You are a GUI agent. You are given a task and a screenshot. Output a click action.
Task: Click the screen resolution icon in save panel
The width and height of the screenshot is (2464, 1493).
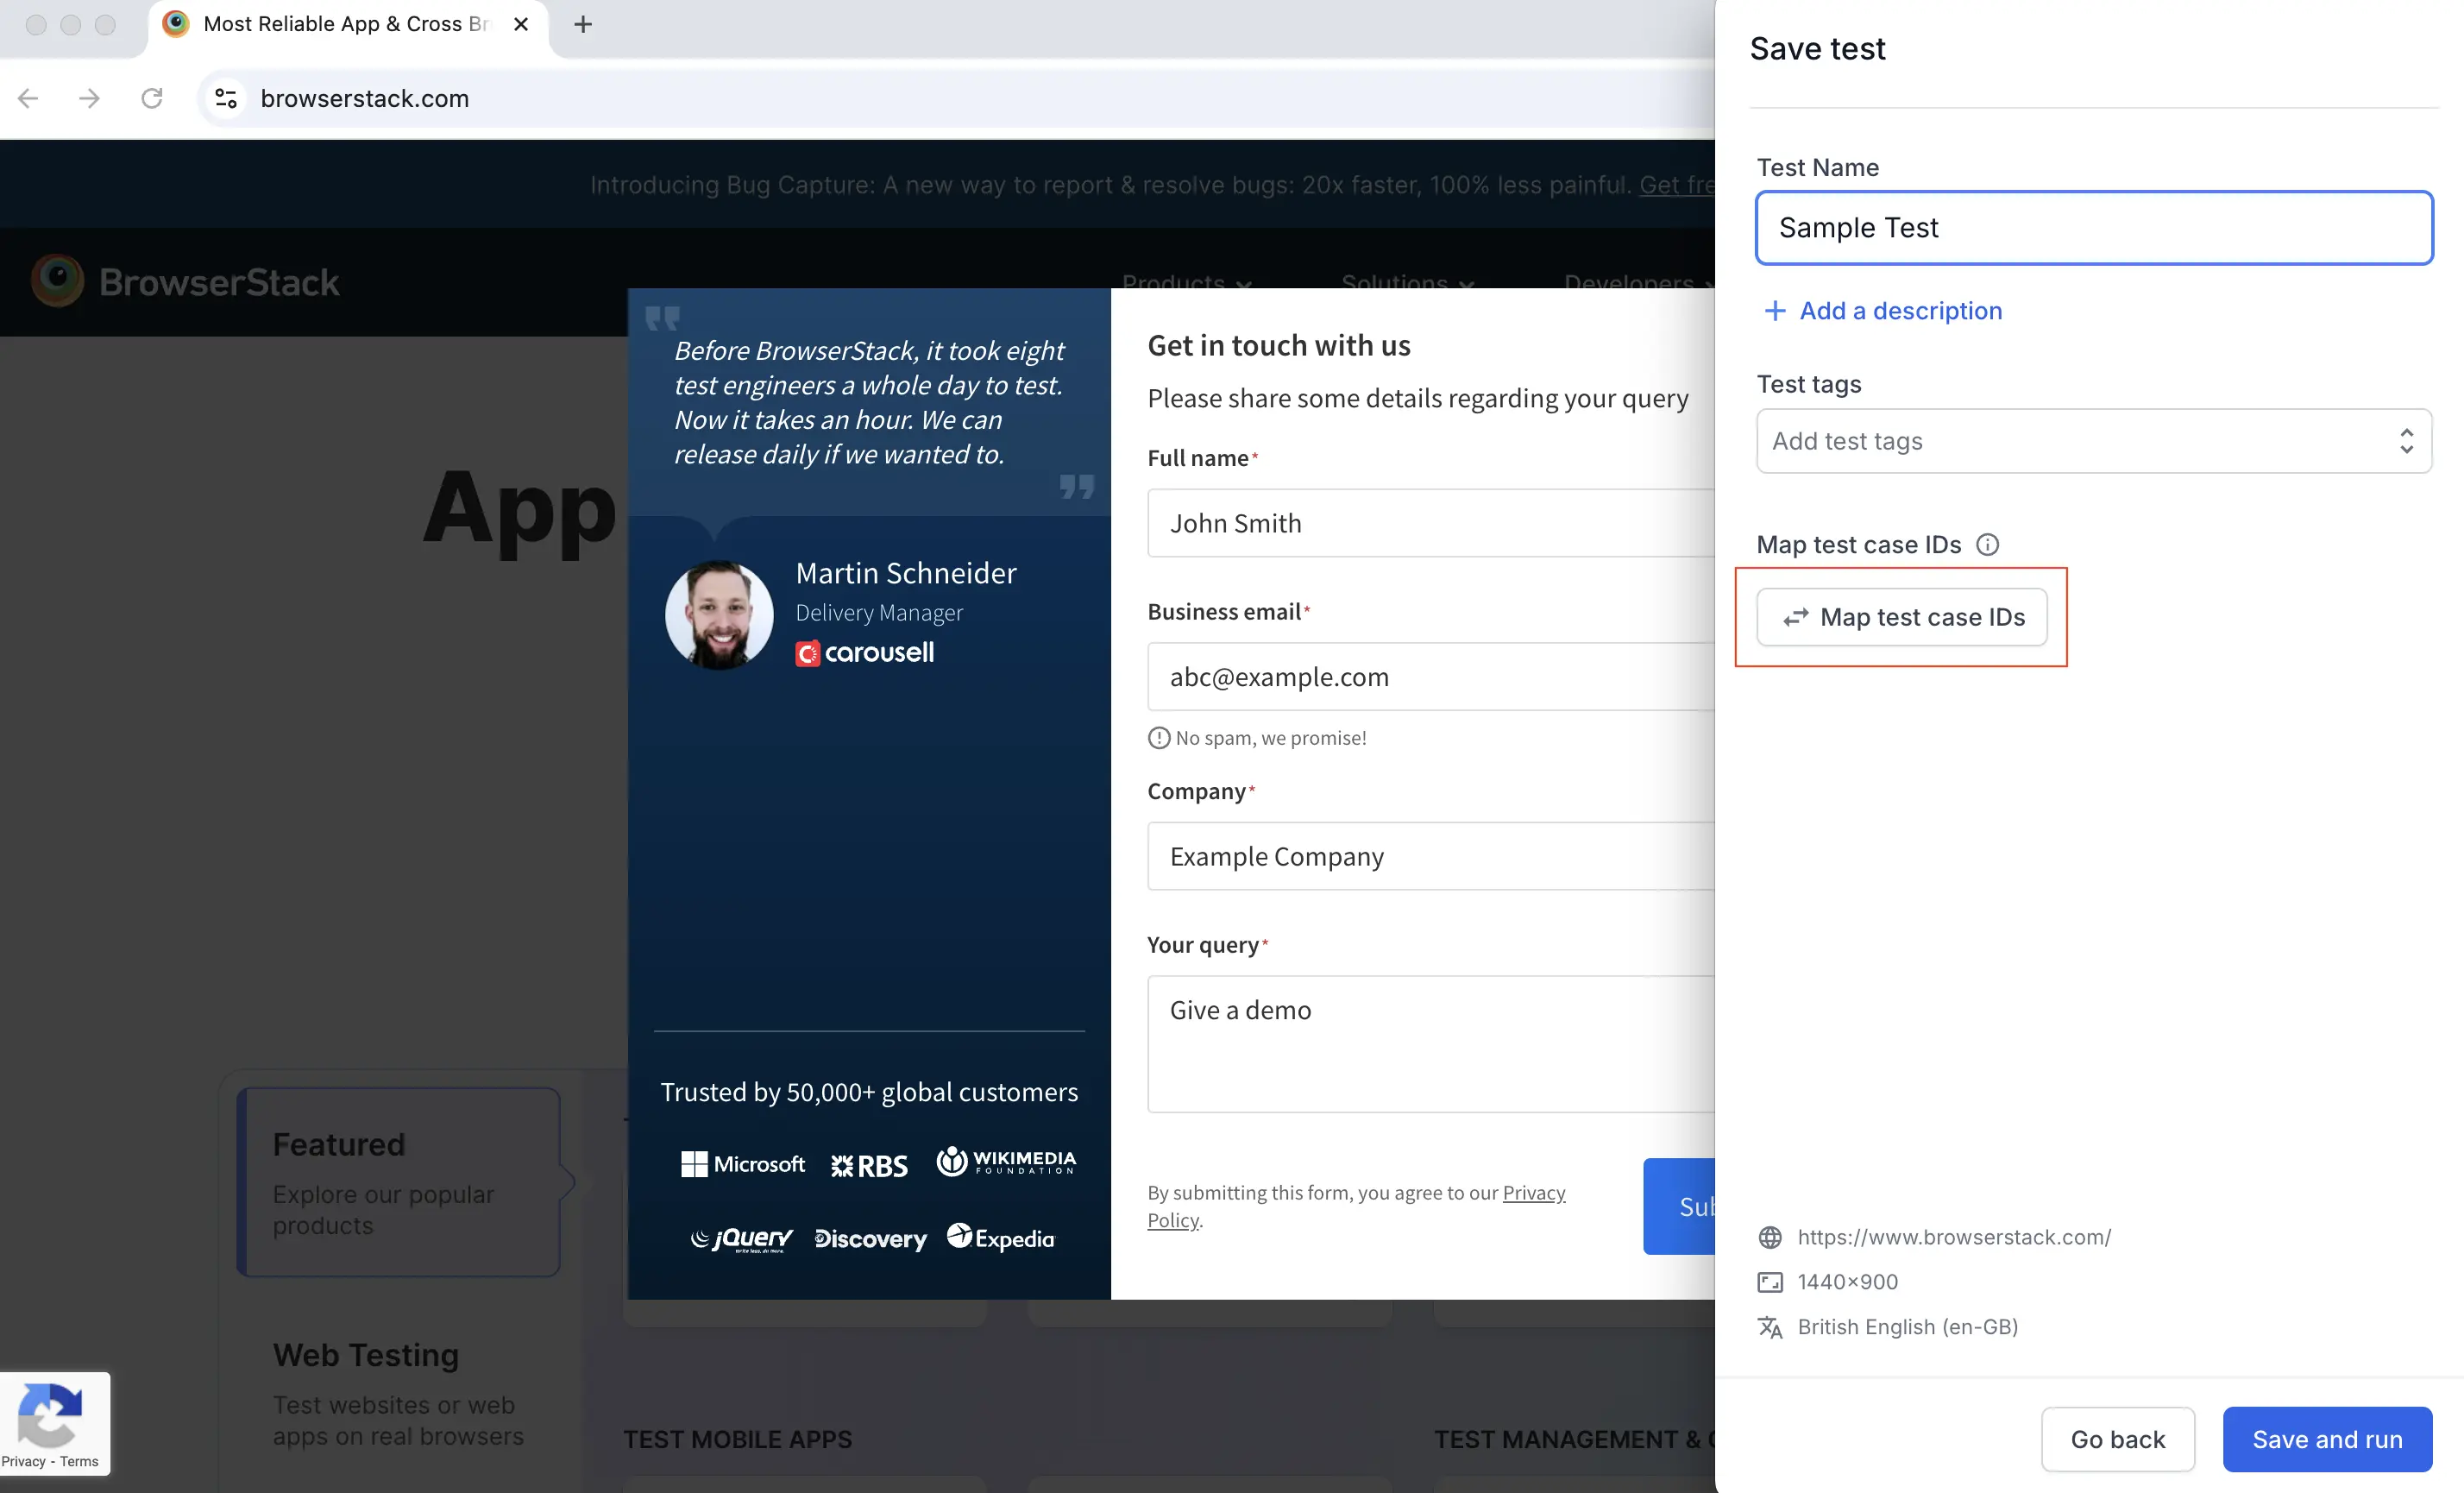click(x=1770, y=1282)
